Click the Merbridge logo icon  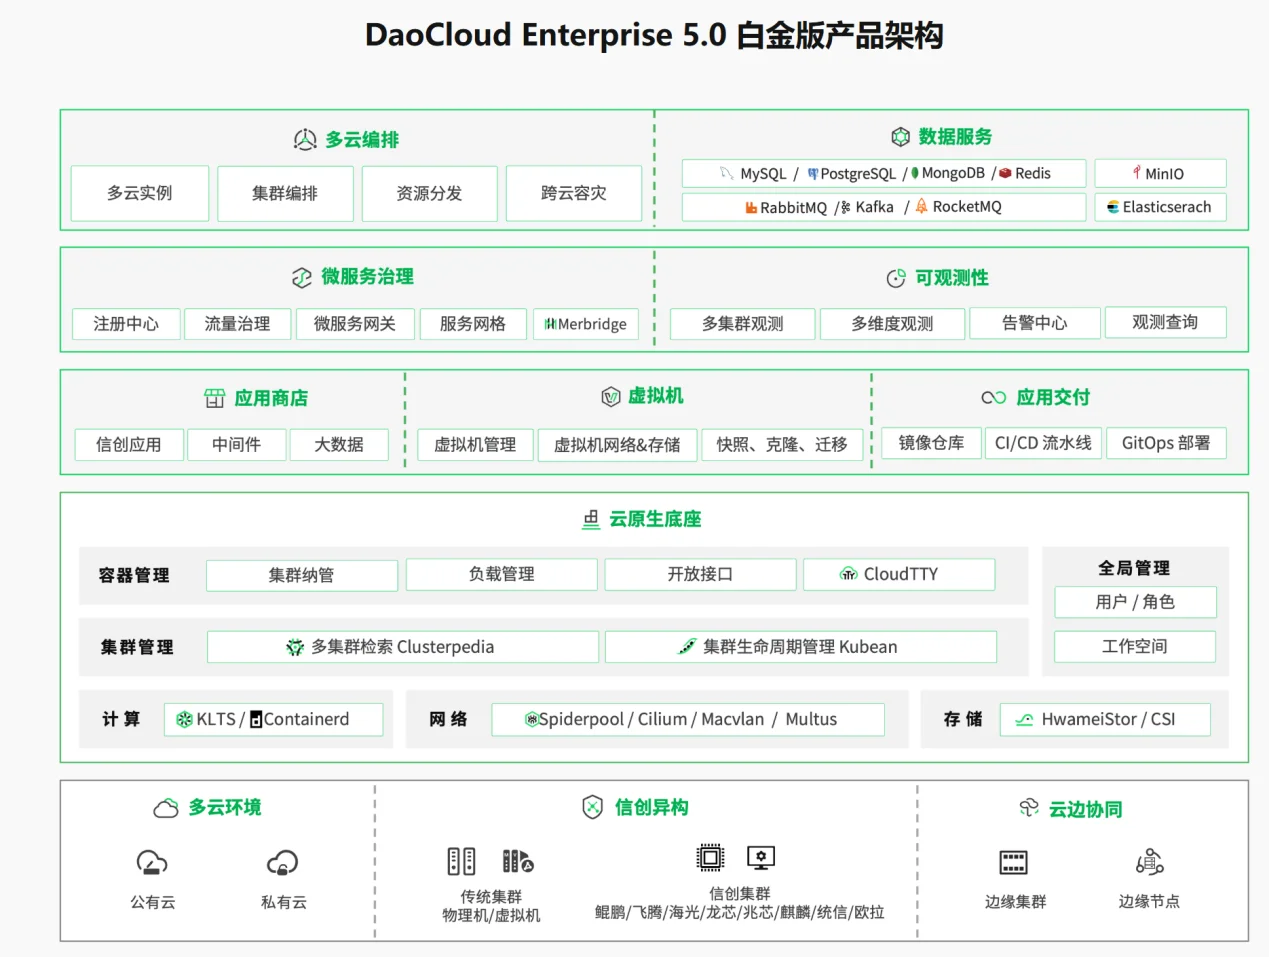pos(550,324)
